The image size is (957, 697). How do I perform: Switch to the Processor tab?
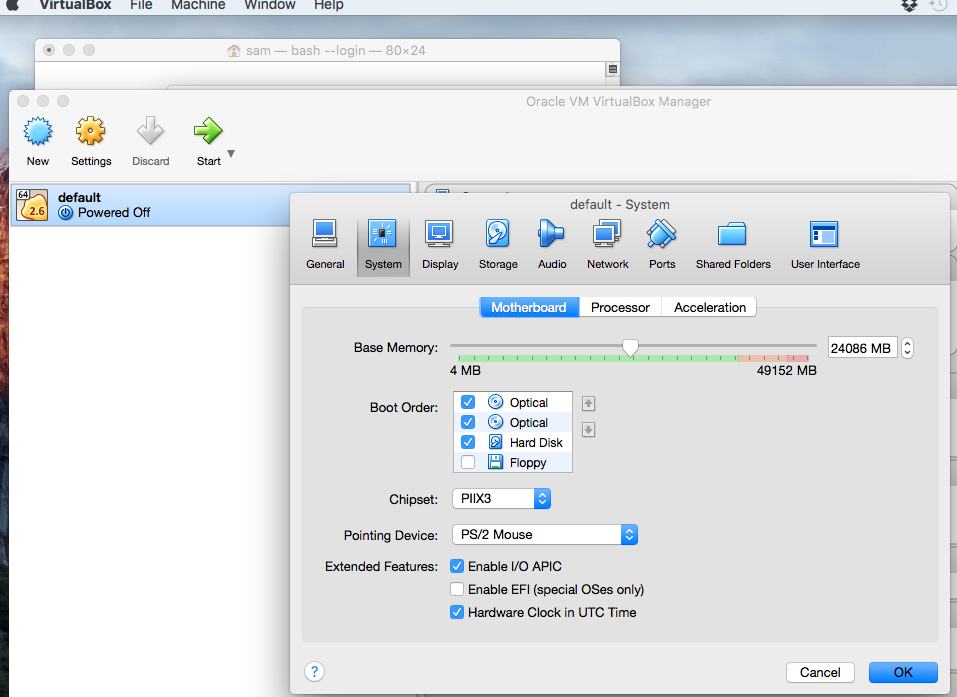click(x=620, y=308)
